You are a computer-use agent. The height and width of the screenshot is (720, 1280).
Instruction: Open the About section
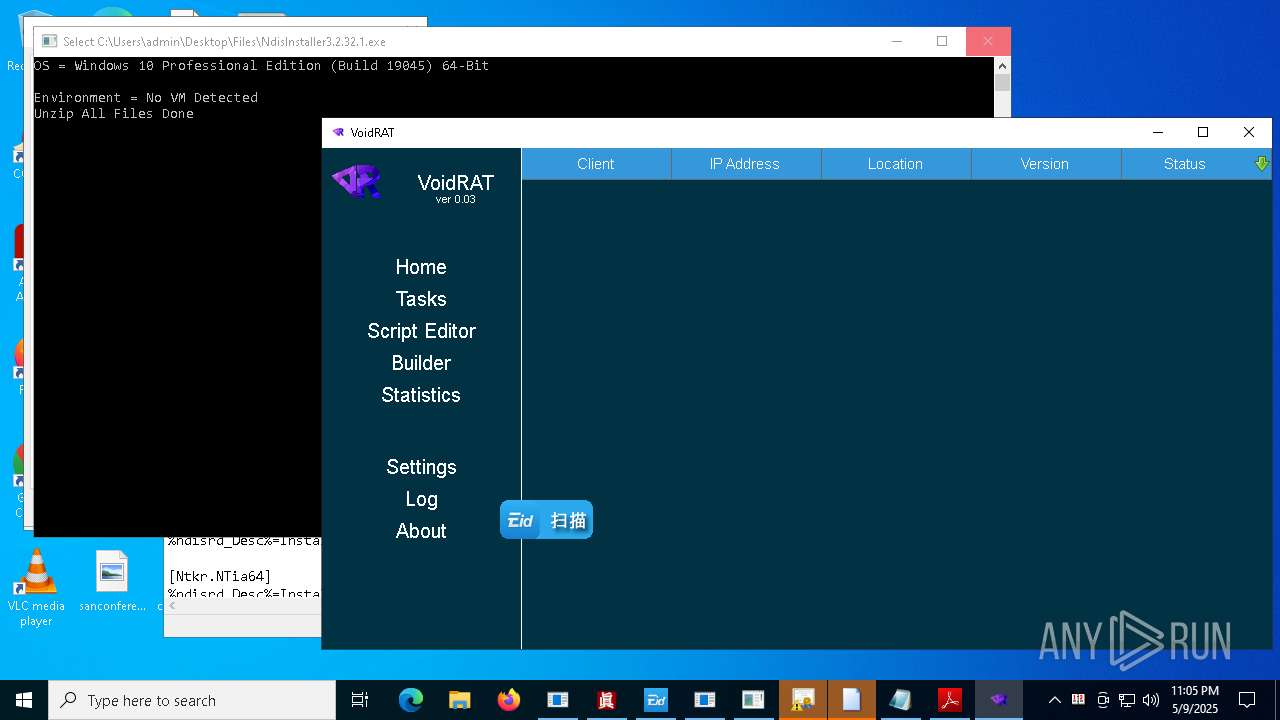coord(421,531)
